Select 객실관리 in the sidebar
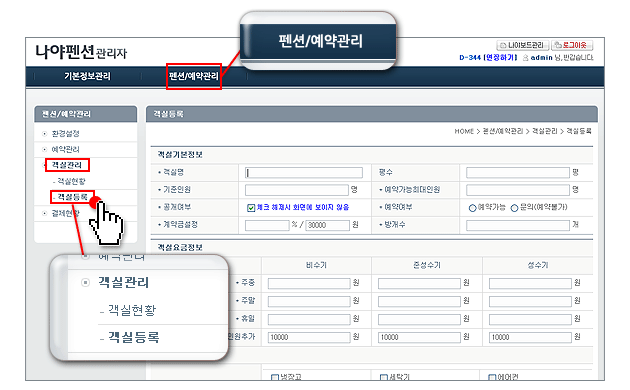Screen dimensions: 630x390 pyautogui.click(x=67, y=165)
